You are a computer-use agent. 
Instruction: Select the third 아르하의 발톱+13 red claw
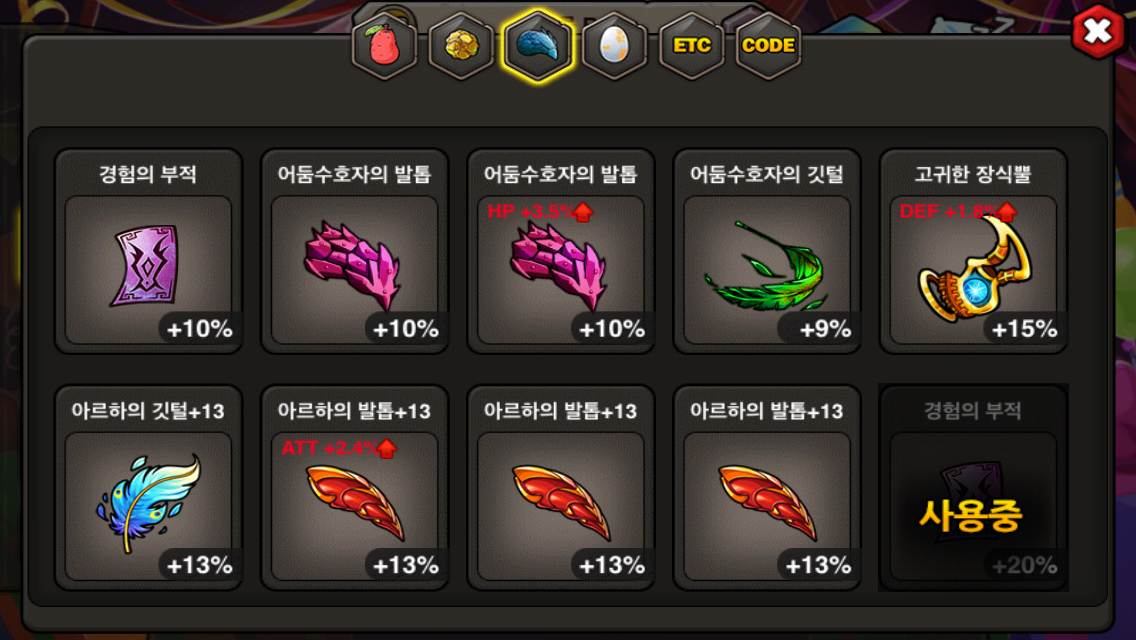[x=767, y=487]
